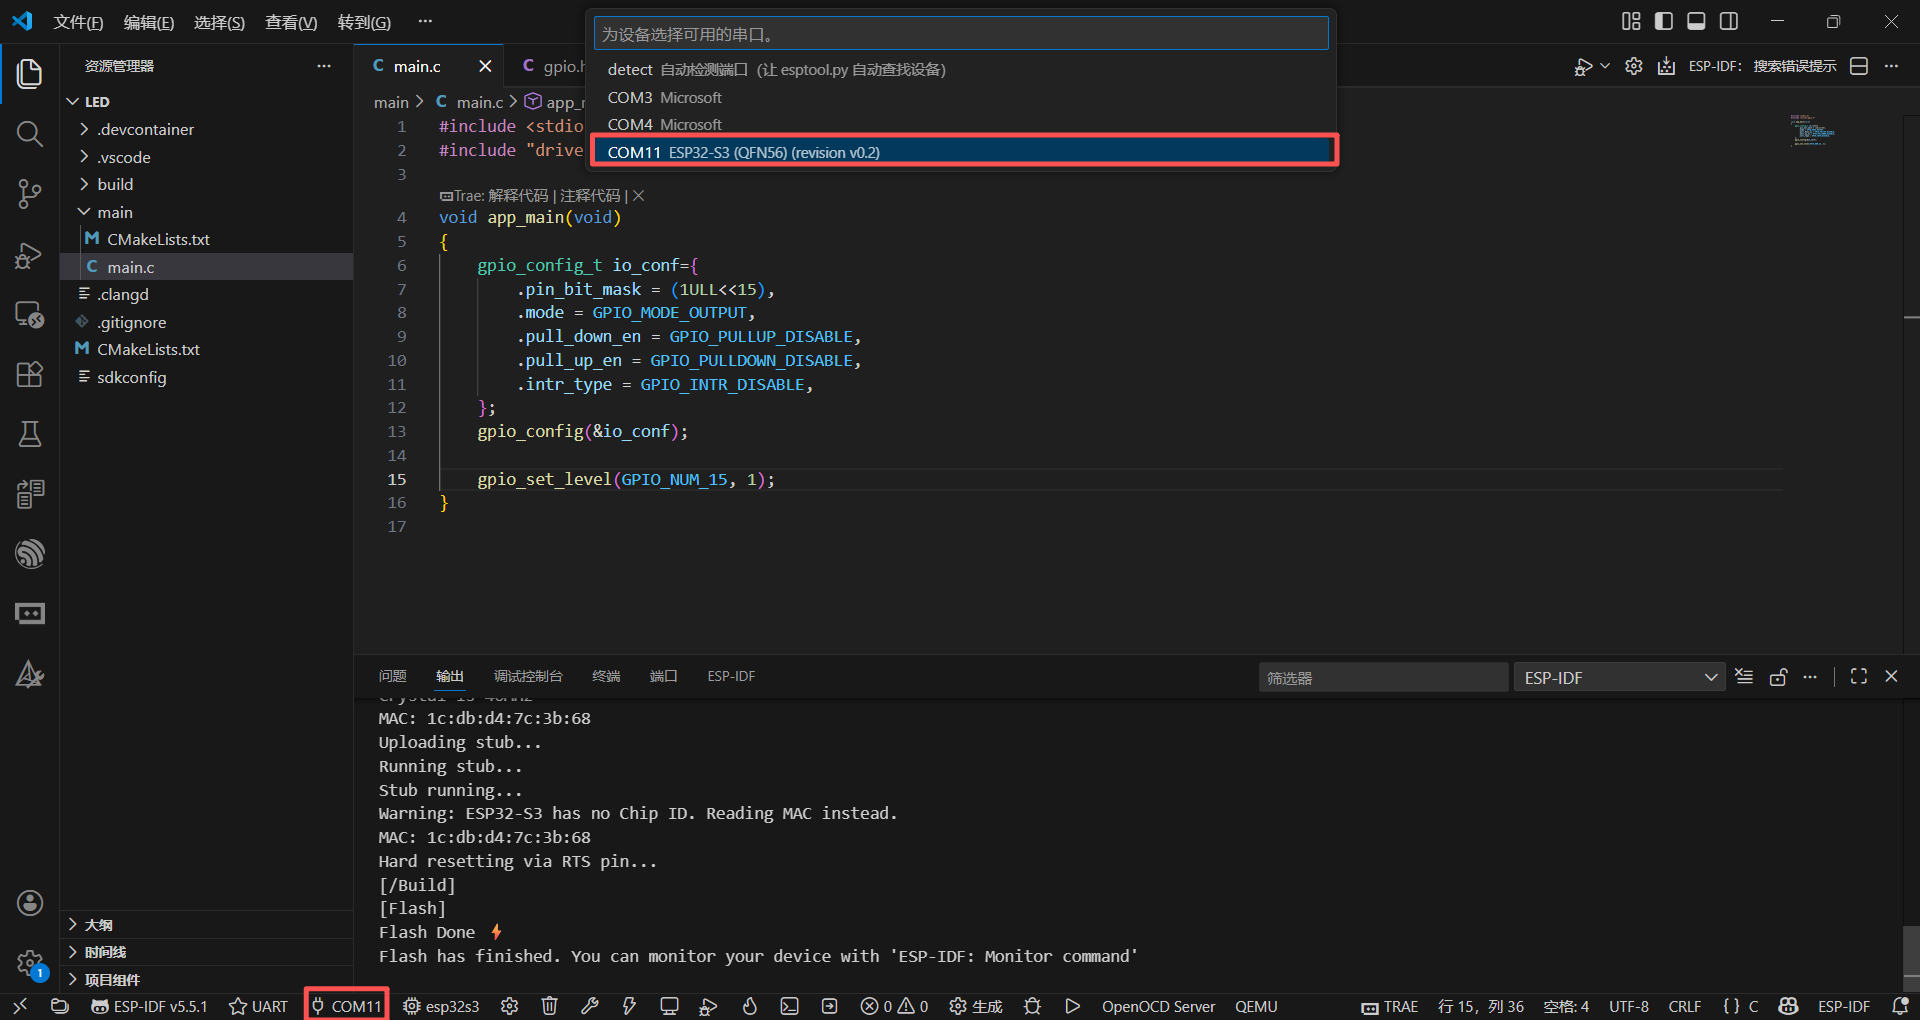Open the Accounts menu icon

[x=30, y=903]
